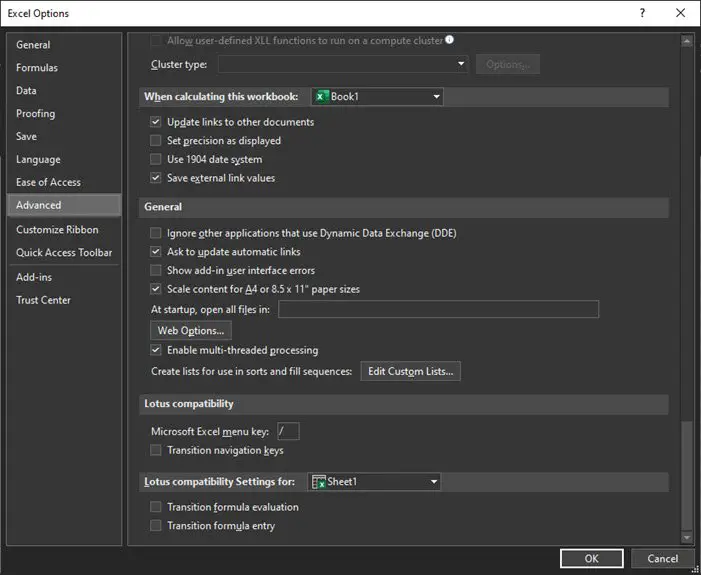Click Edit Custom Lists button
This screenshot has width=701, height=575.
point(410,372)
